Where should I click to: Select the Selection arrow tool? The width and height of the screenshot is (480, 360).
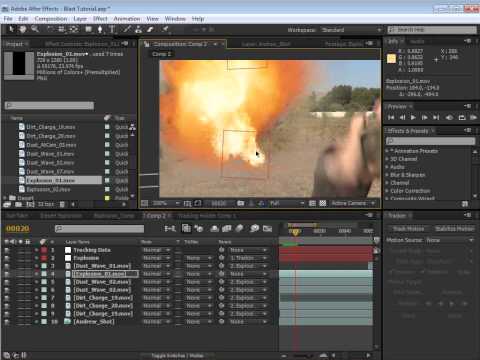[x=11, y=29]
